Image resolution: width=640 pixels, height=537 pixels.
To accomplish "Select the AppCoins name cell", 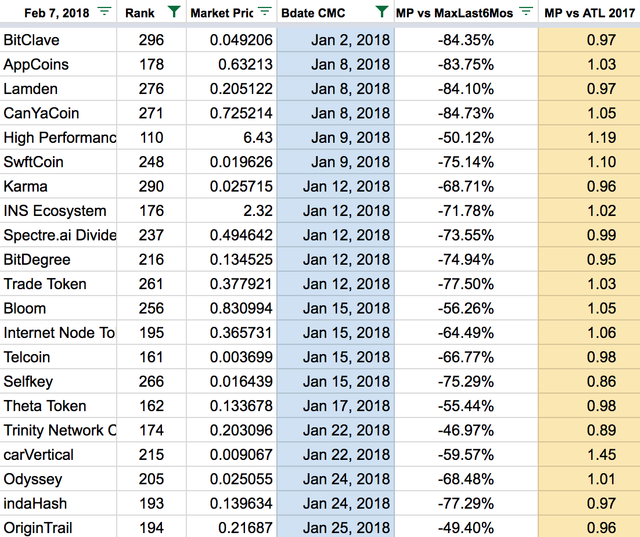I will pos(58,64).
